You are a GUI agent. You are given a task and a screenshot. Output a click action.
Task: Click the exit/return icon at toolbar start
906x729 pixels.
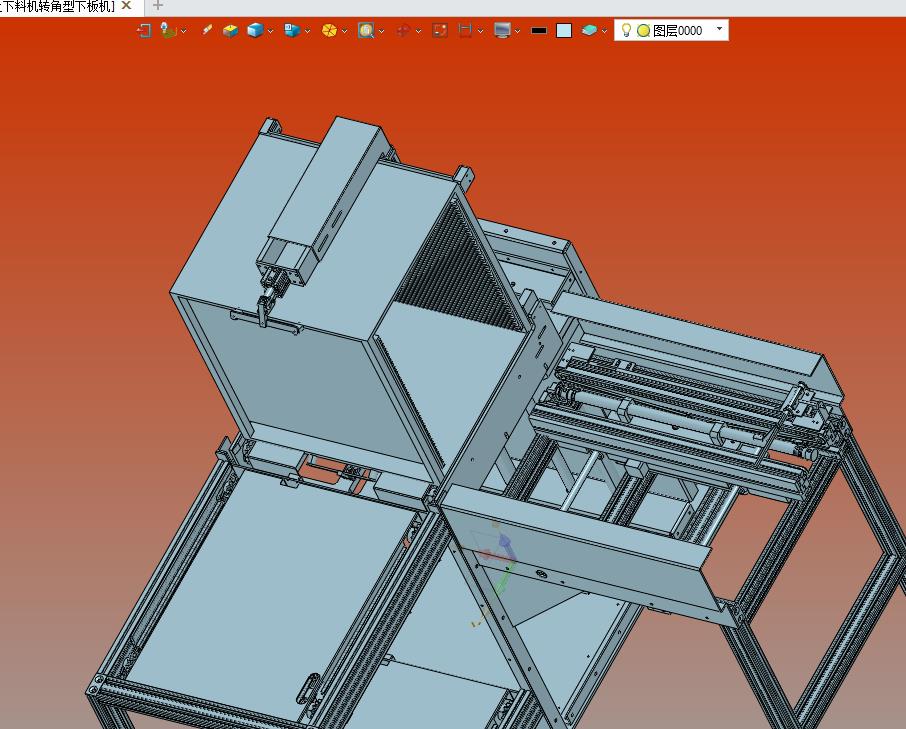(x=144, y=31)
